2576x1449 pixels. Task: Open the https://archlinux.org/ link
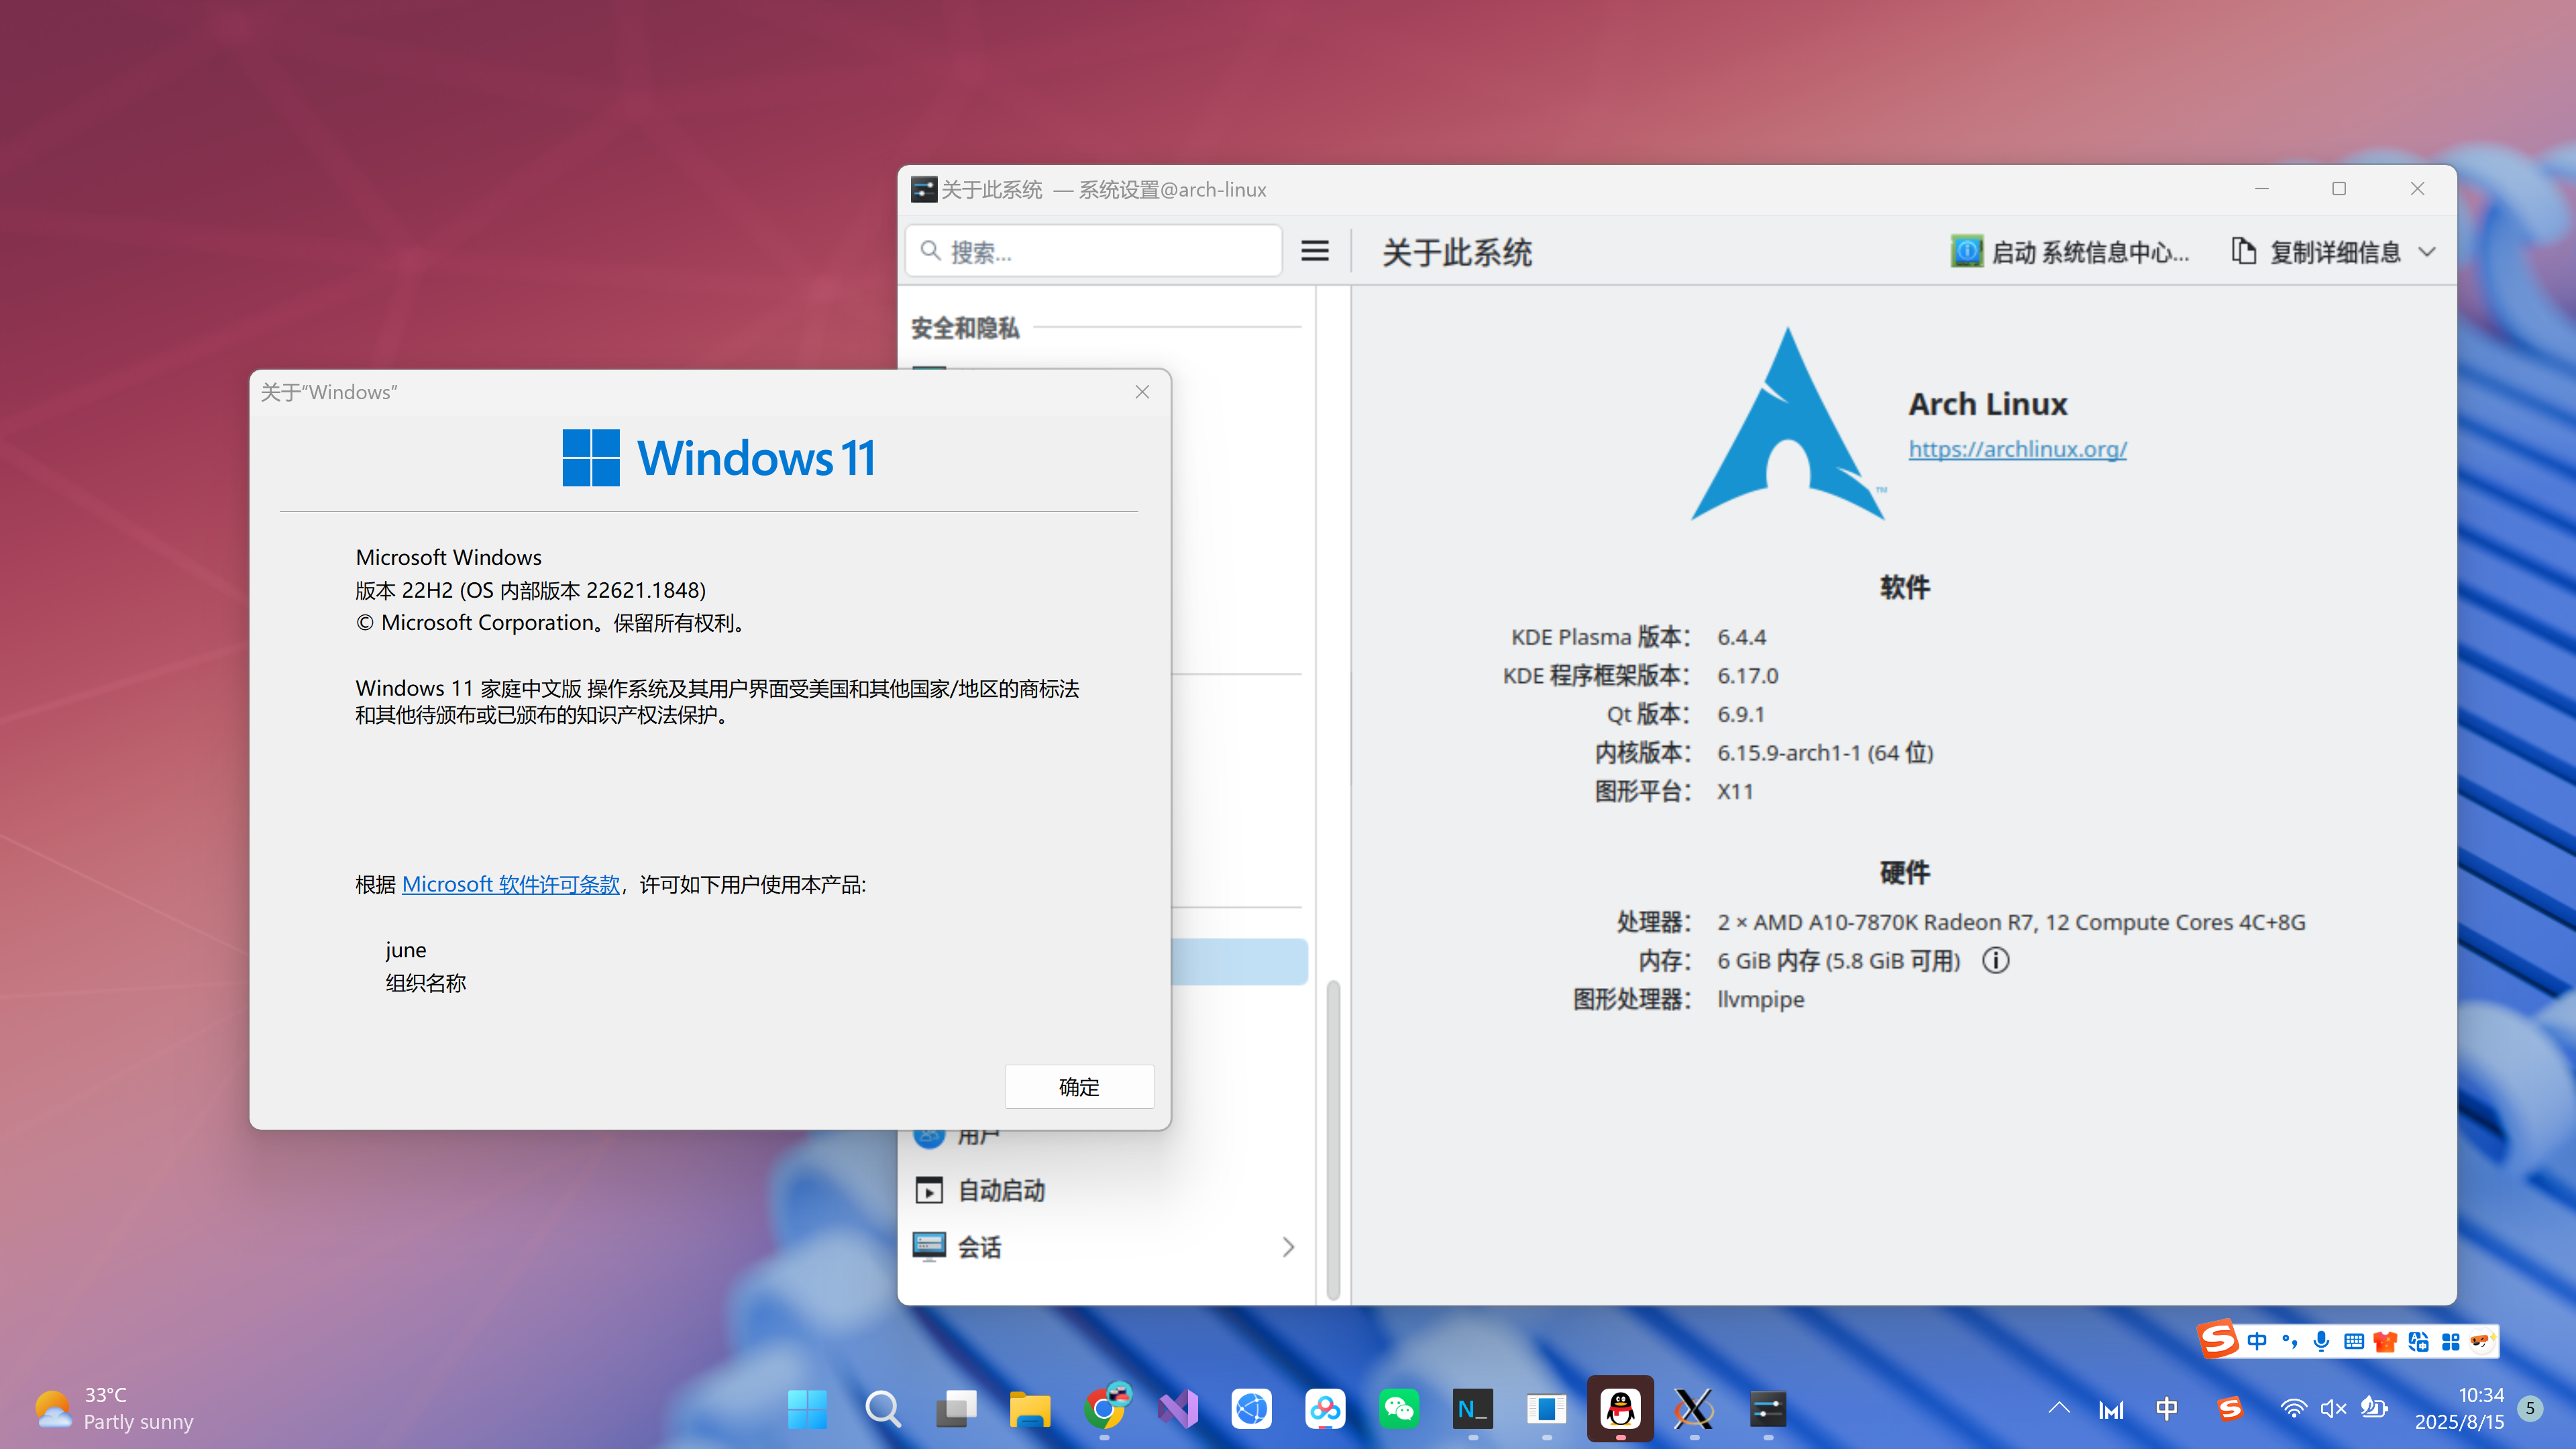click(2017, 449)
